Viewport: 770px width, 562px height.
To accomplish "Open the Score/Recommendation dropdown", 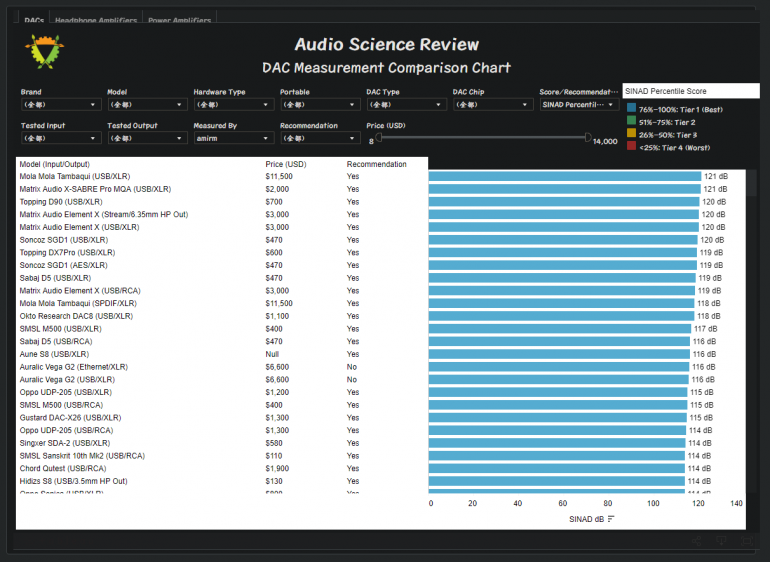I will tap(578, 104).
